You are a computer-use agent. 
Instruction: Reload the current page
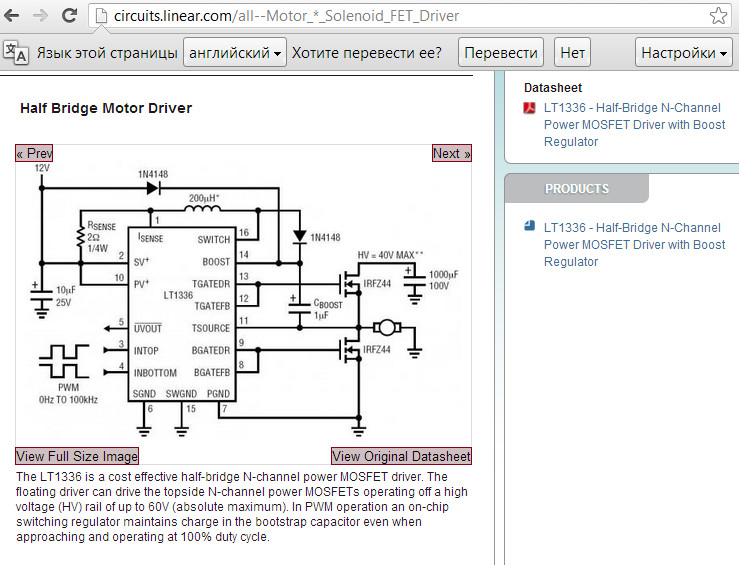70,16
